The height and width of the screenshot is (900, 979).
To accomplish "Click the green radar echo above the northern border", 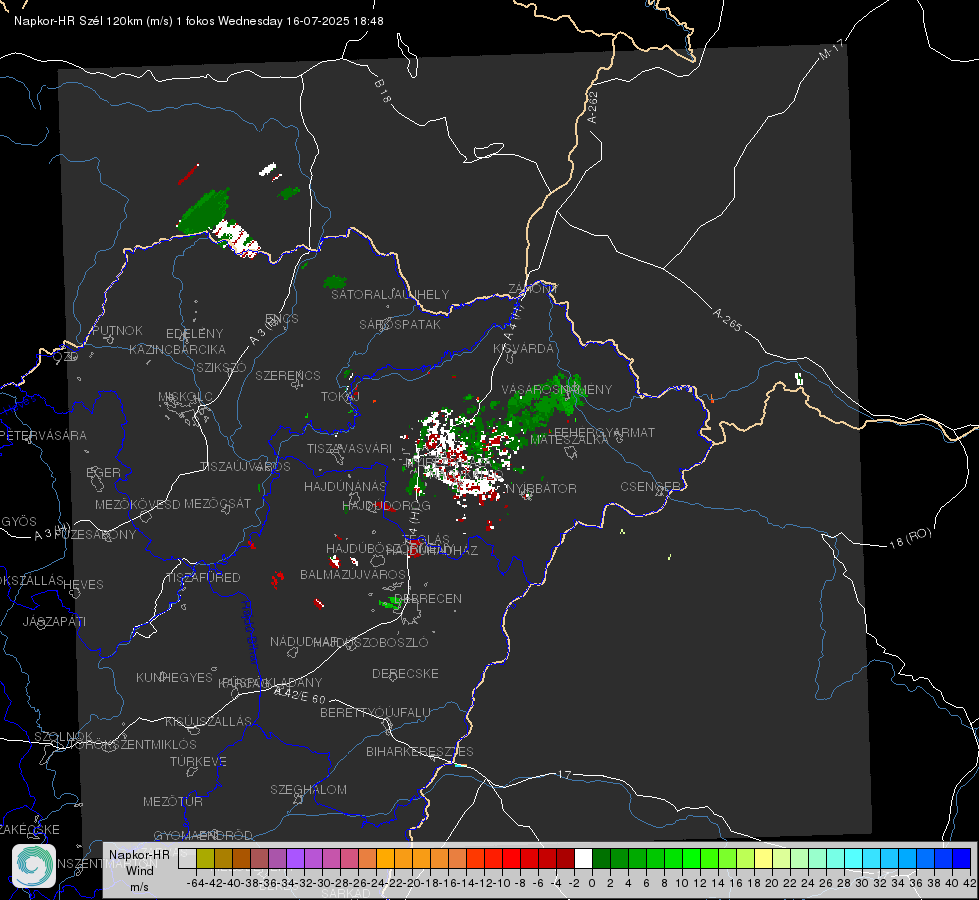I will coord(204,212).
